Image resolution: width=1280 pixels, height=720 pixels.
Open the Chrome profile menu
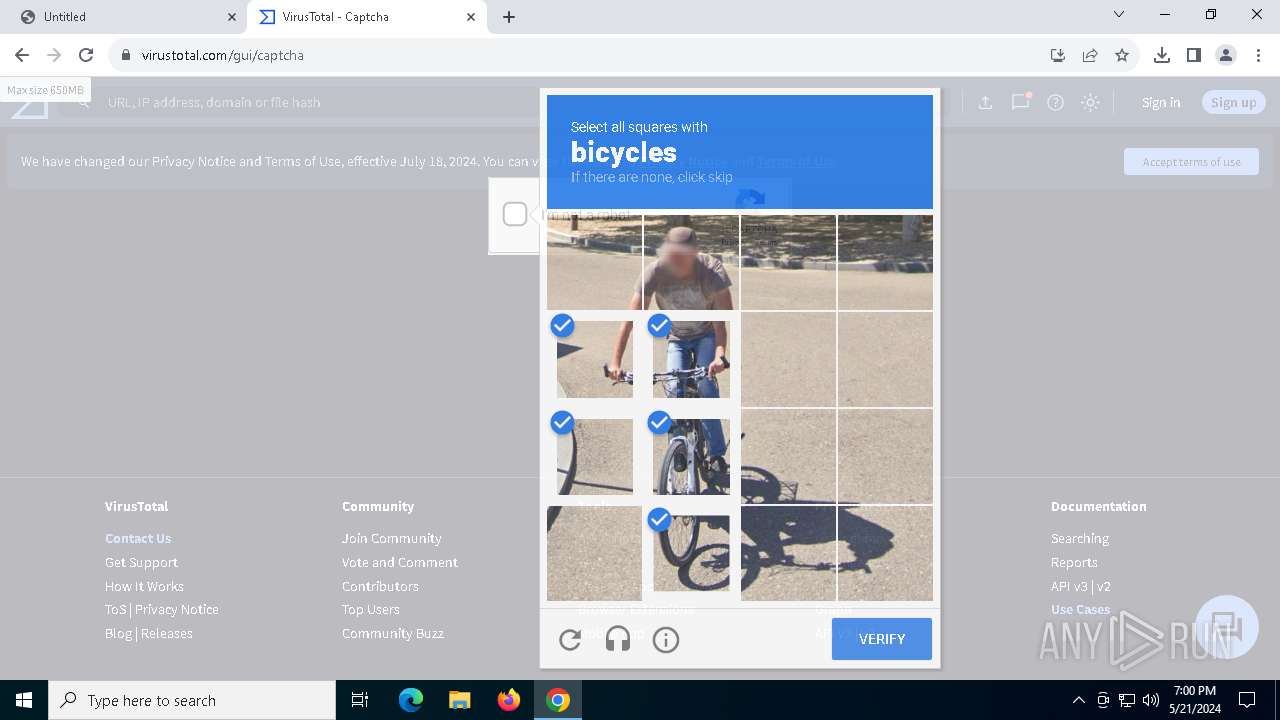tap(1226, 55)
